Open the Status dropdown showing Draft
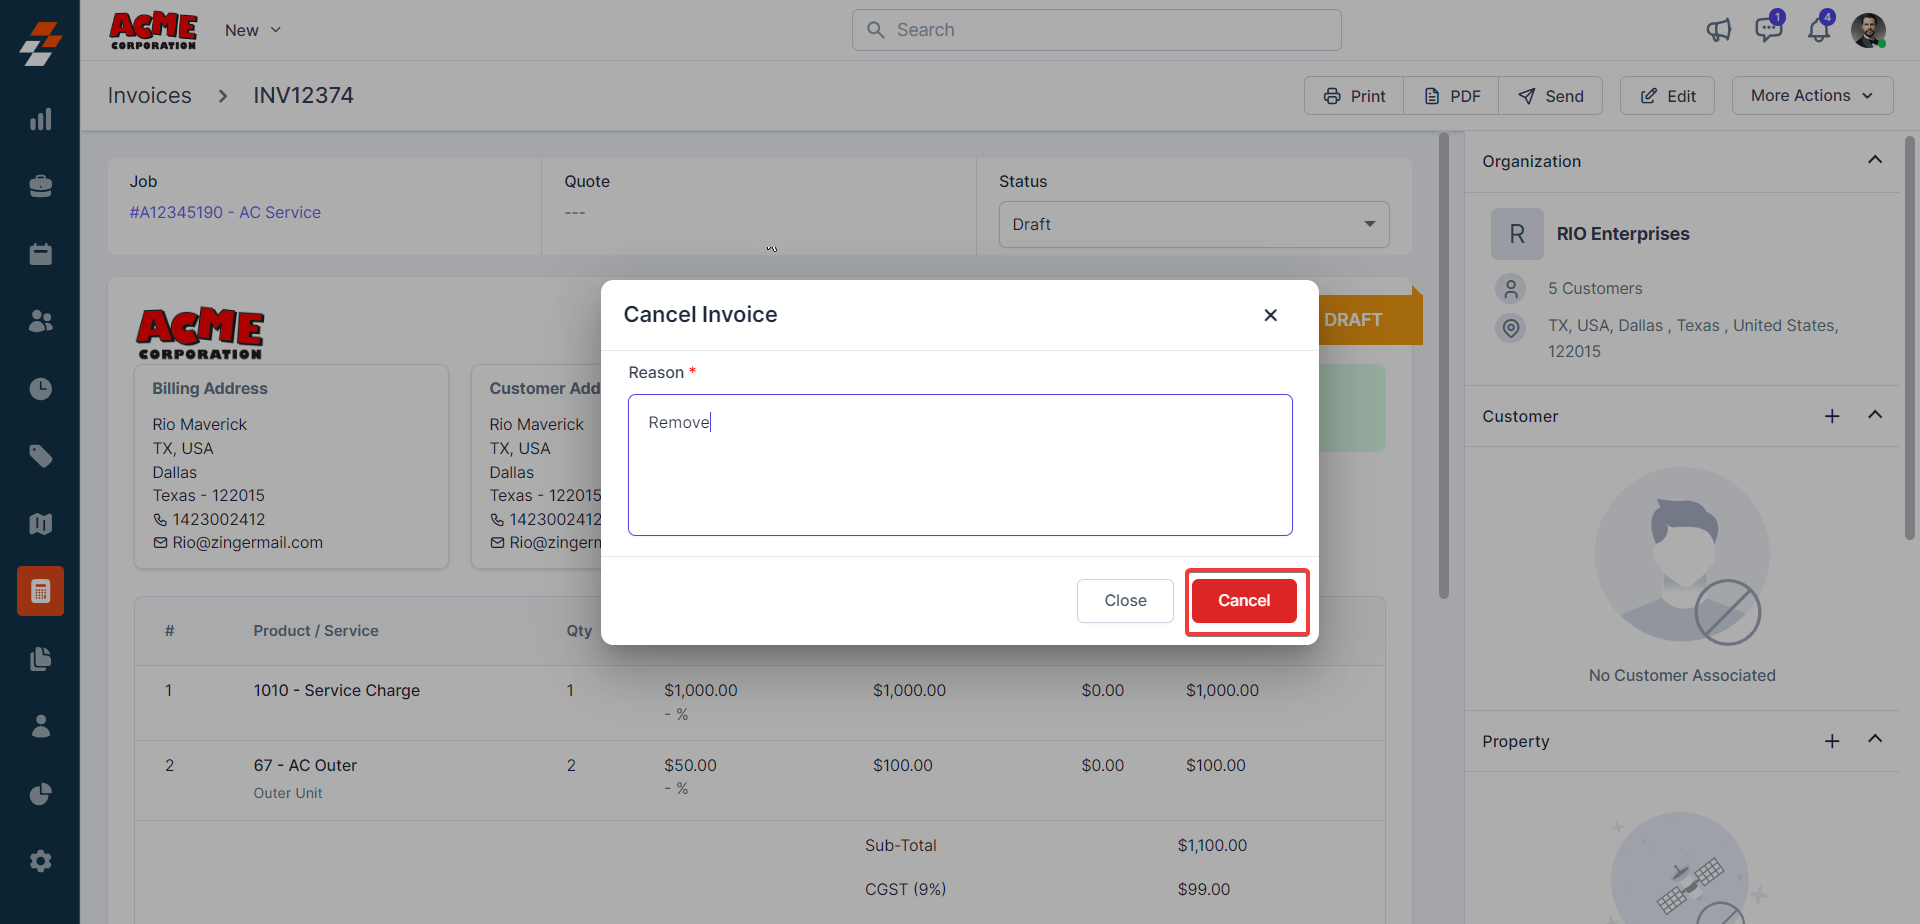The image size is (1920, 924). [x=1194, y=224]
